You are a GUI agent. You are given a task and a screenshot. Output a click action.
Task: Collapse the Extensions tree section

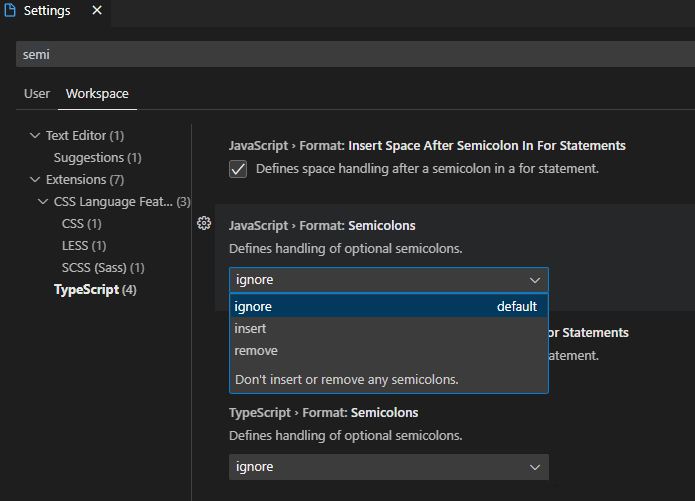(35, 180)
